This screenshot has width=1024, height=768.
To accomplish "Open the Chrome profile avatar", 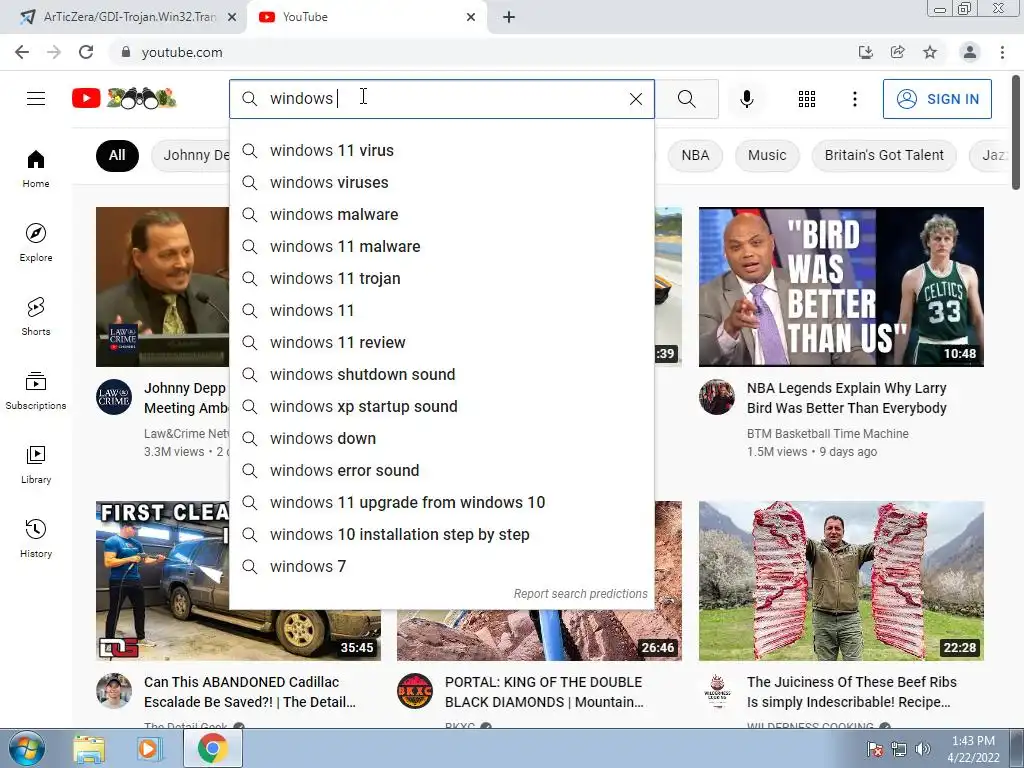I will tap(970, 52).
